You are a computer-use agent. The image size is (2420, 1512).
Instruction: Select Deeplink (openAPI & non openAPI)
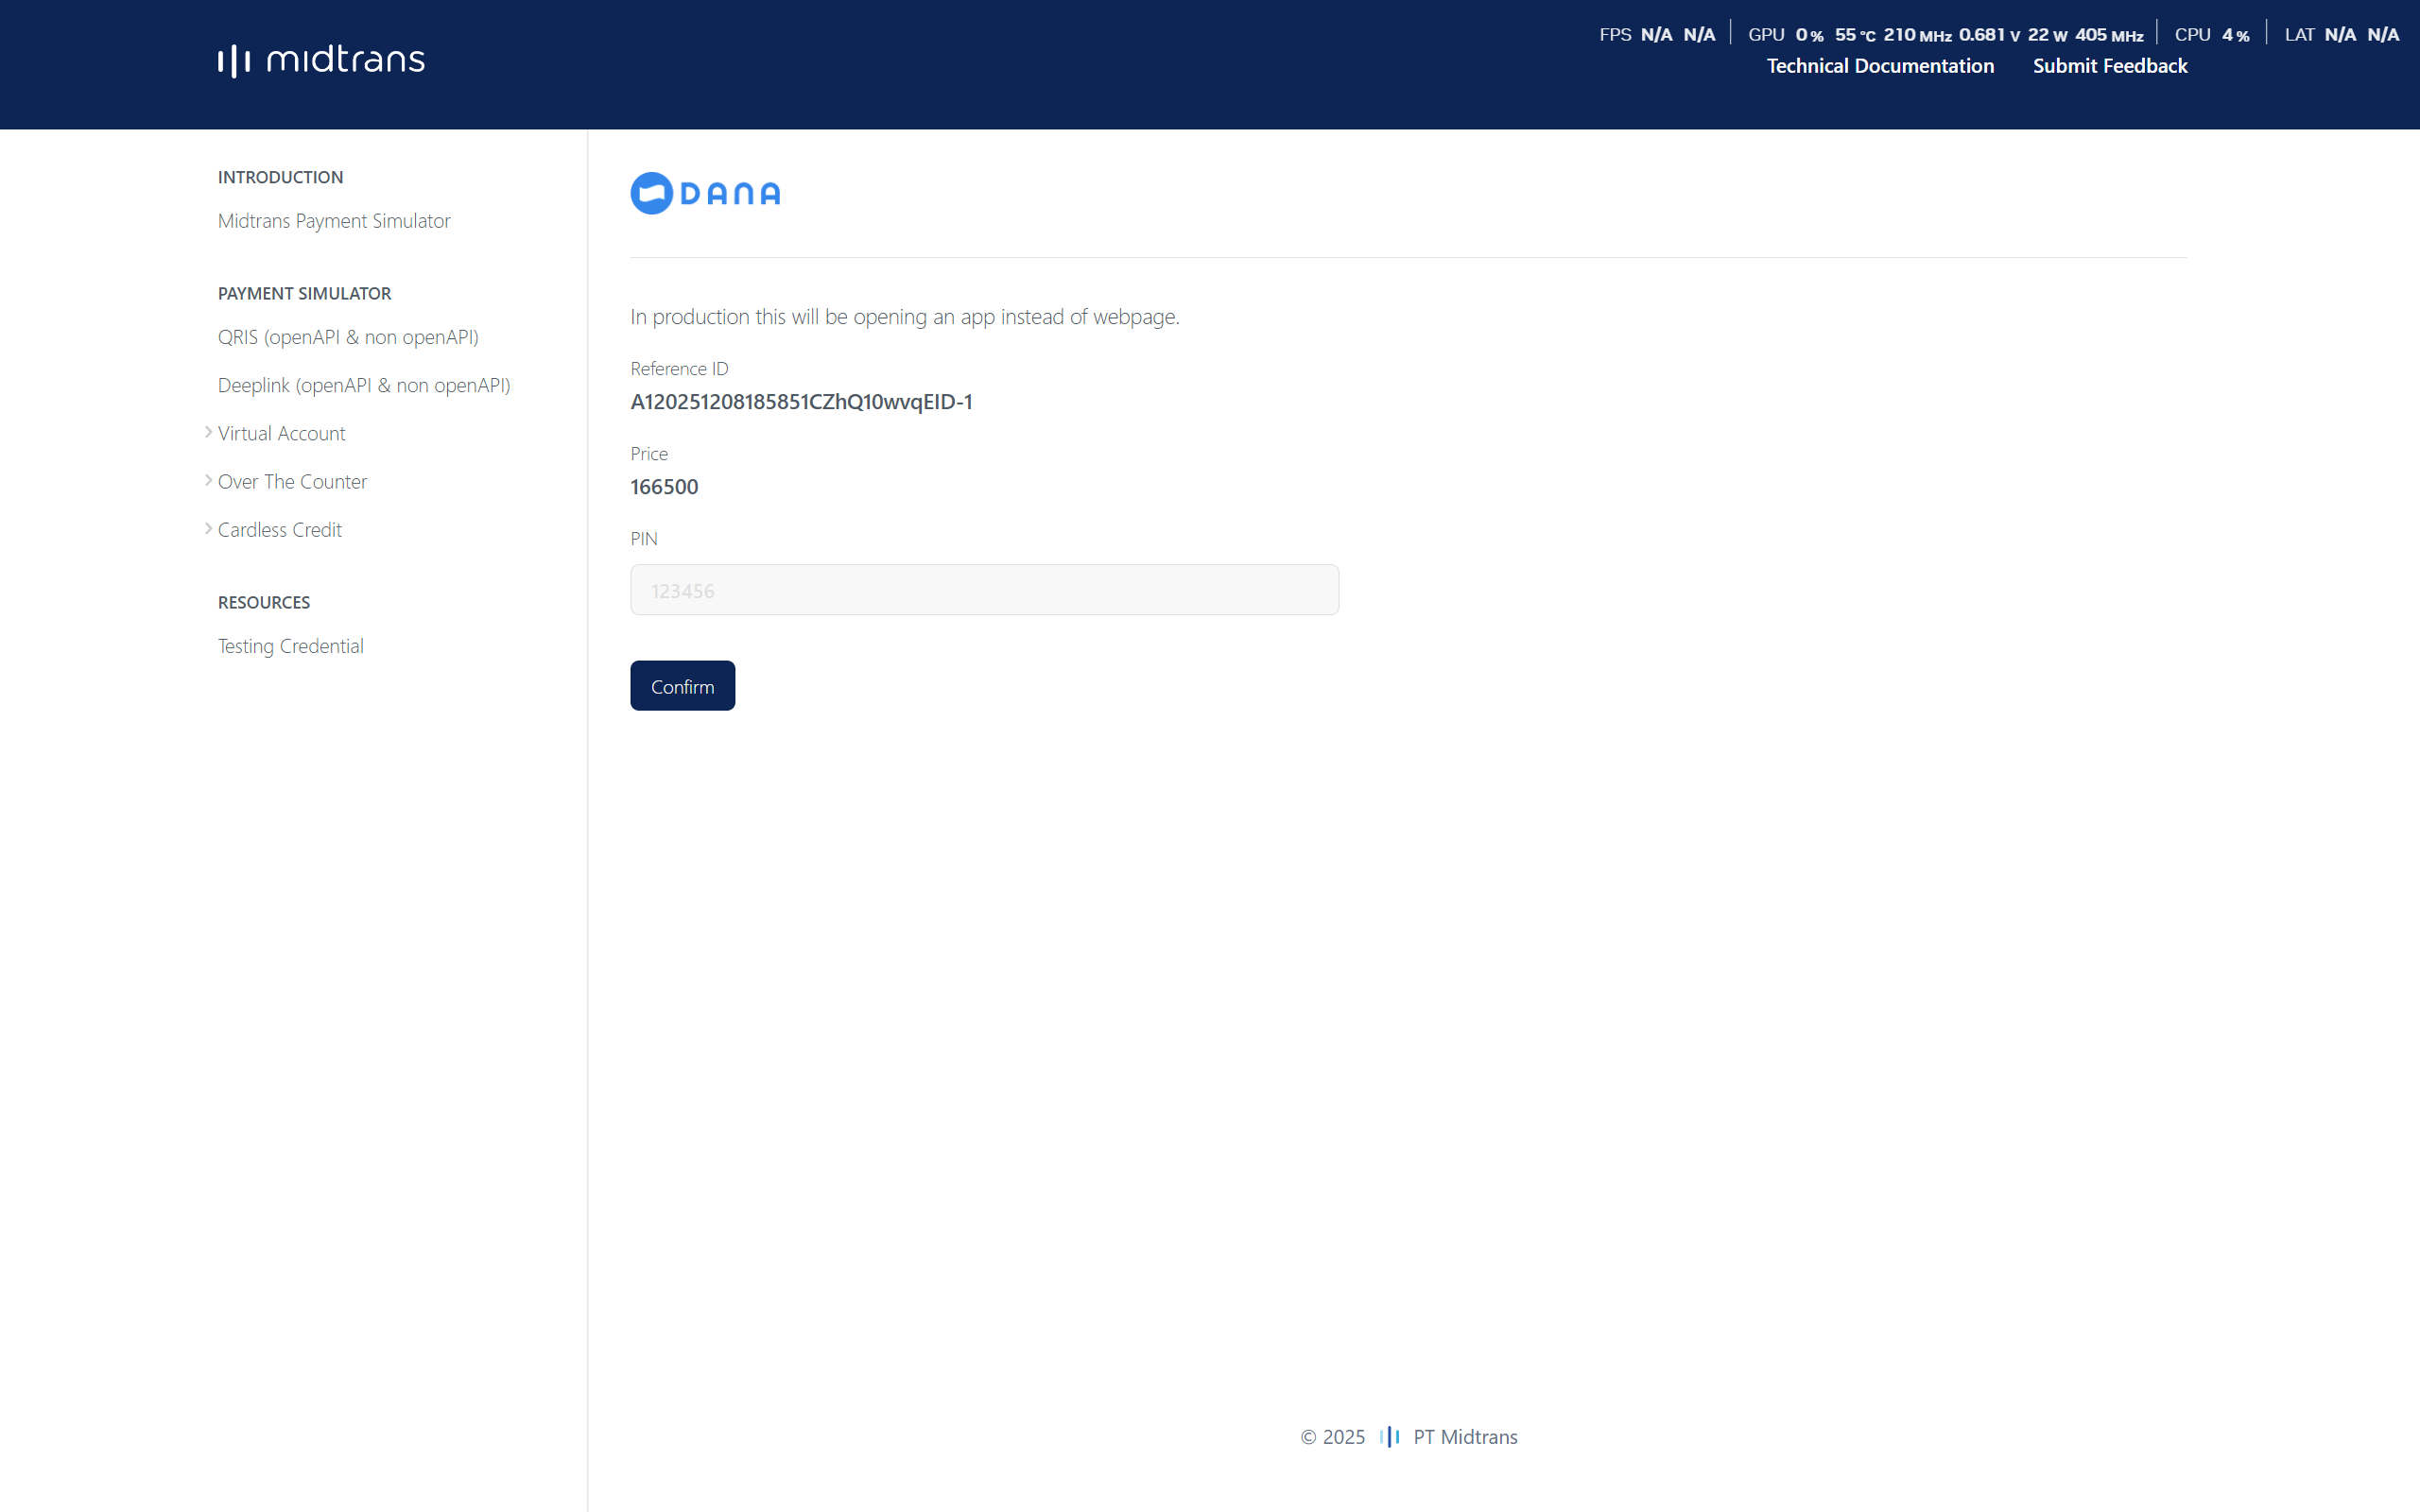coord(364,385)
